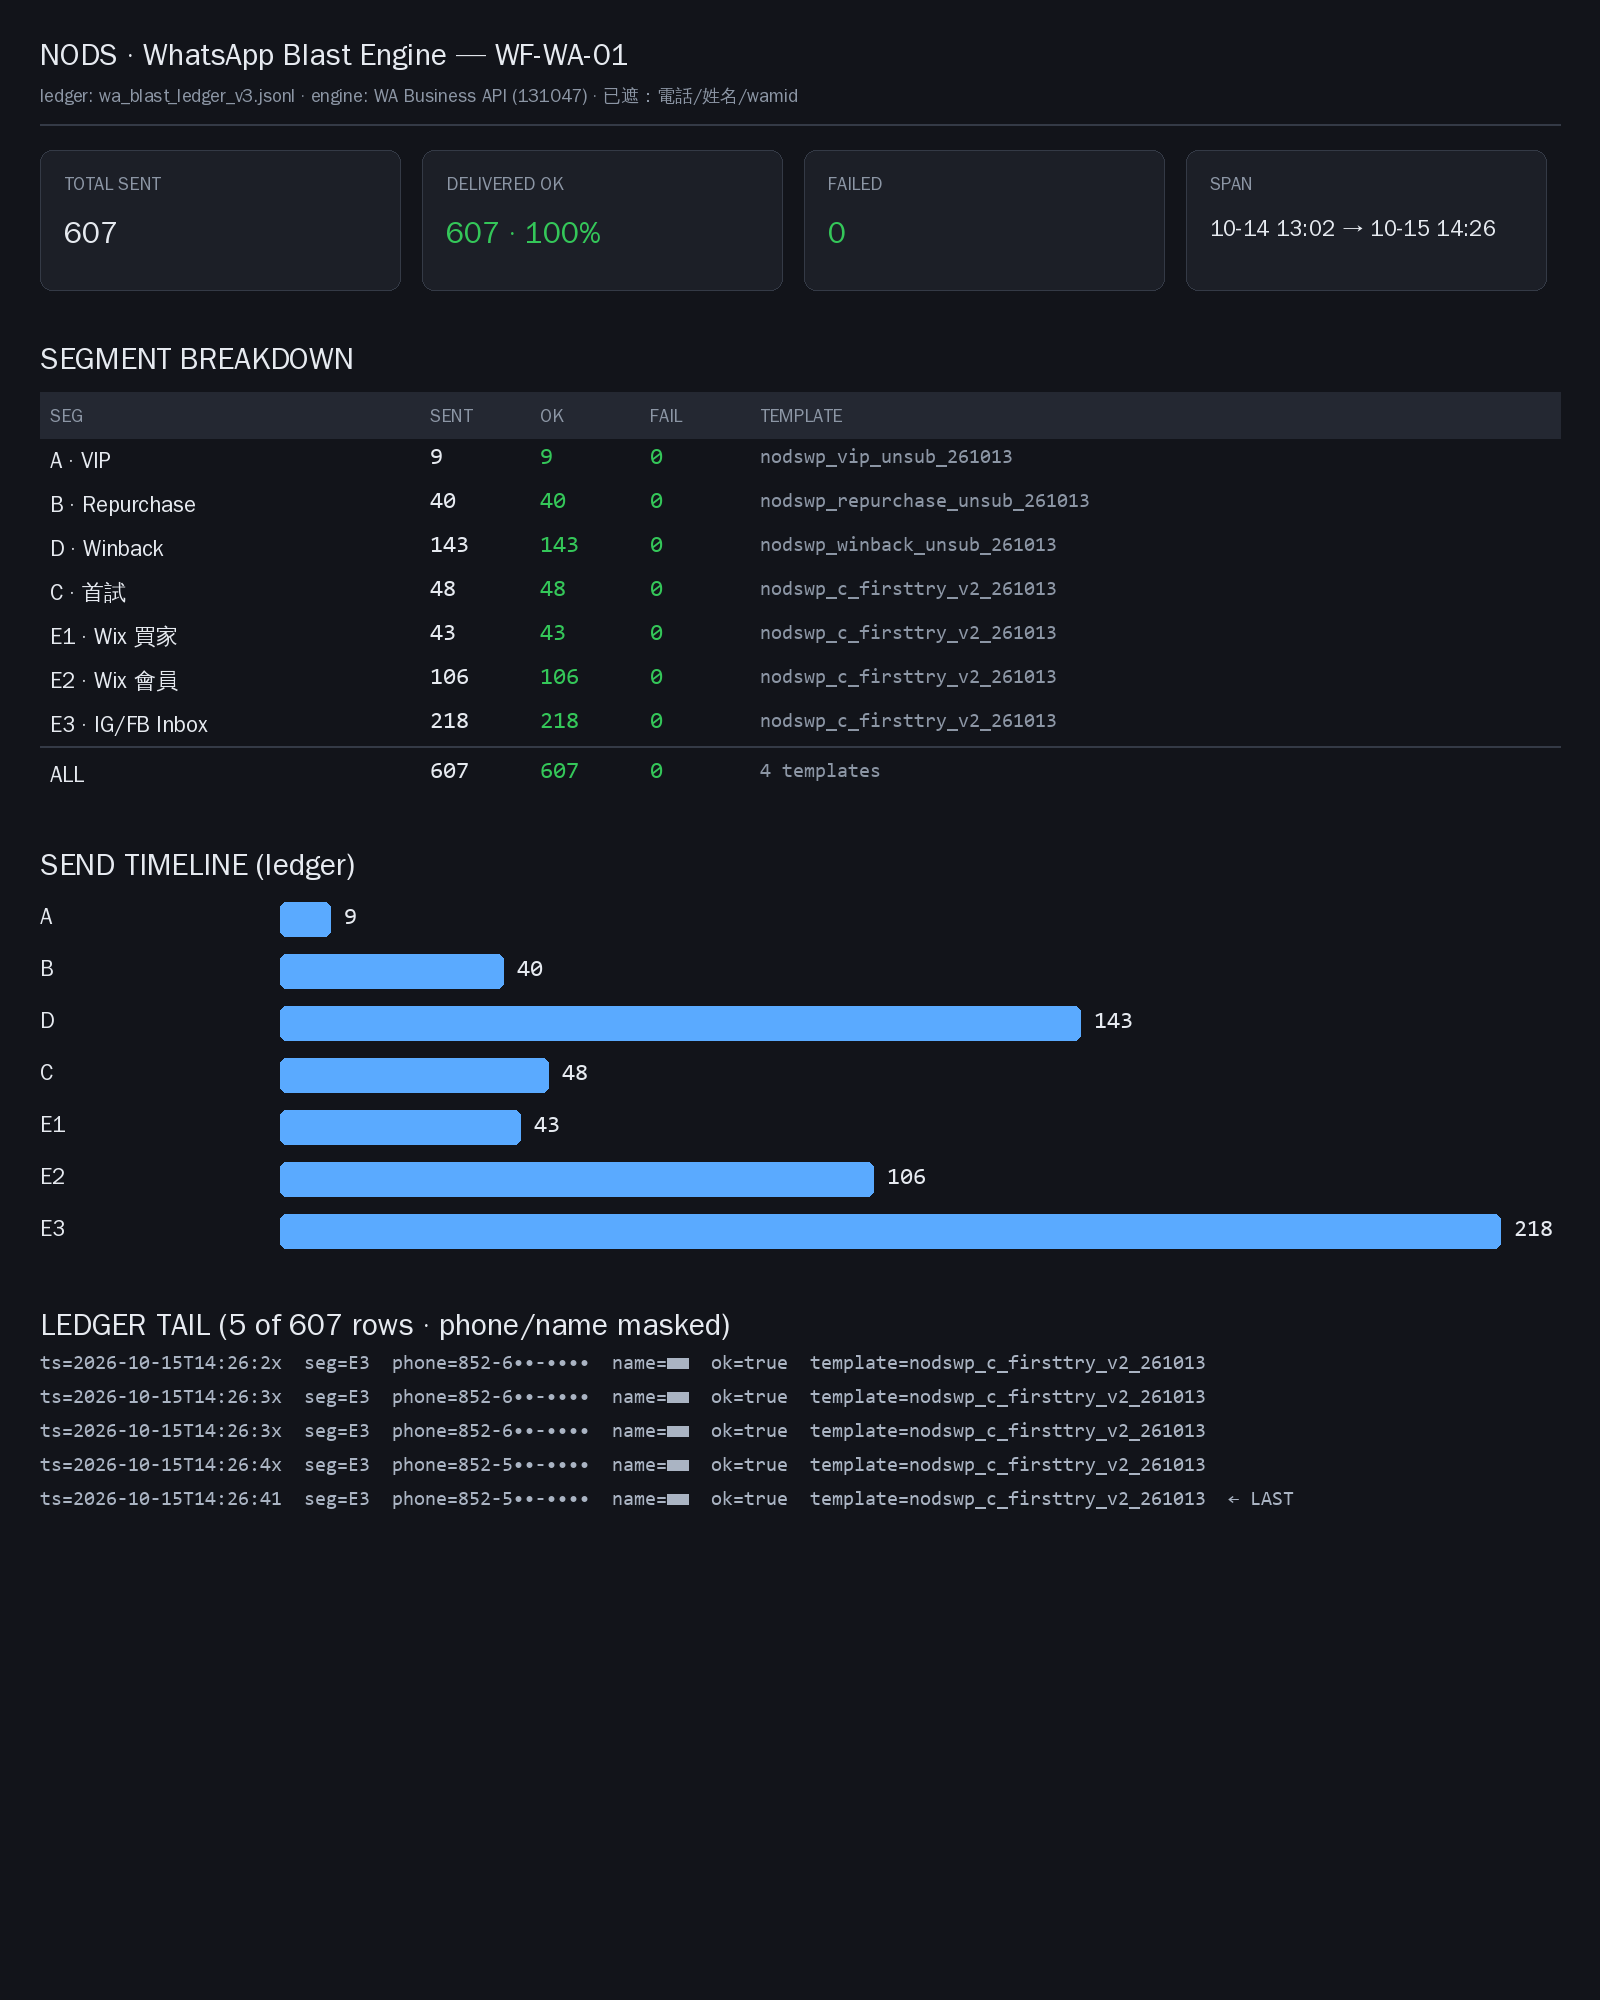The image size is (1600, 2000).
Task: Select the 'E2 · Wix 會員' segment row label
Action: click(x=114, y=680)
